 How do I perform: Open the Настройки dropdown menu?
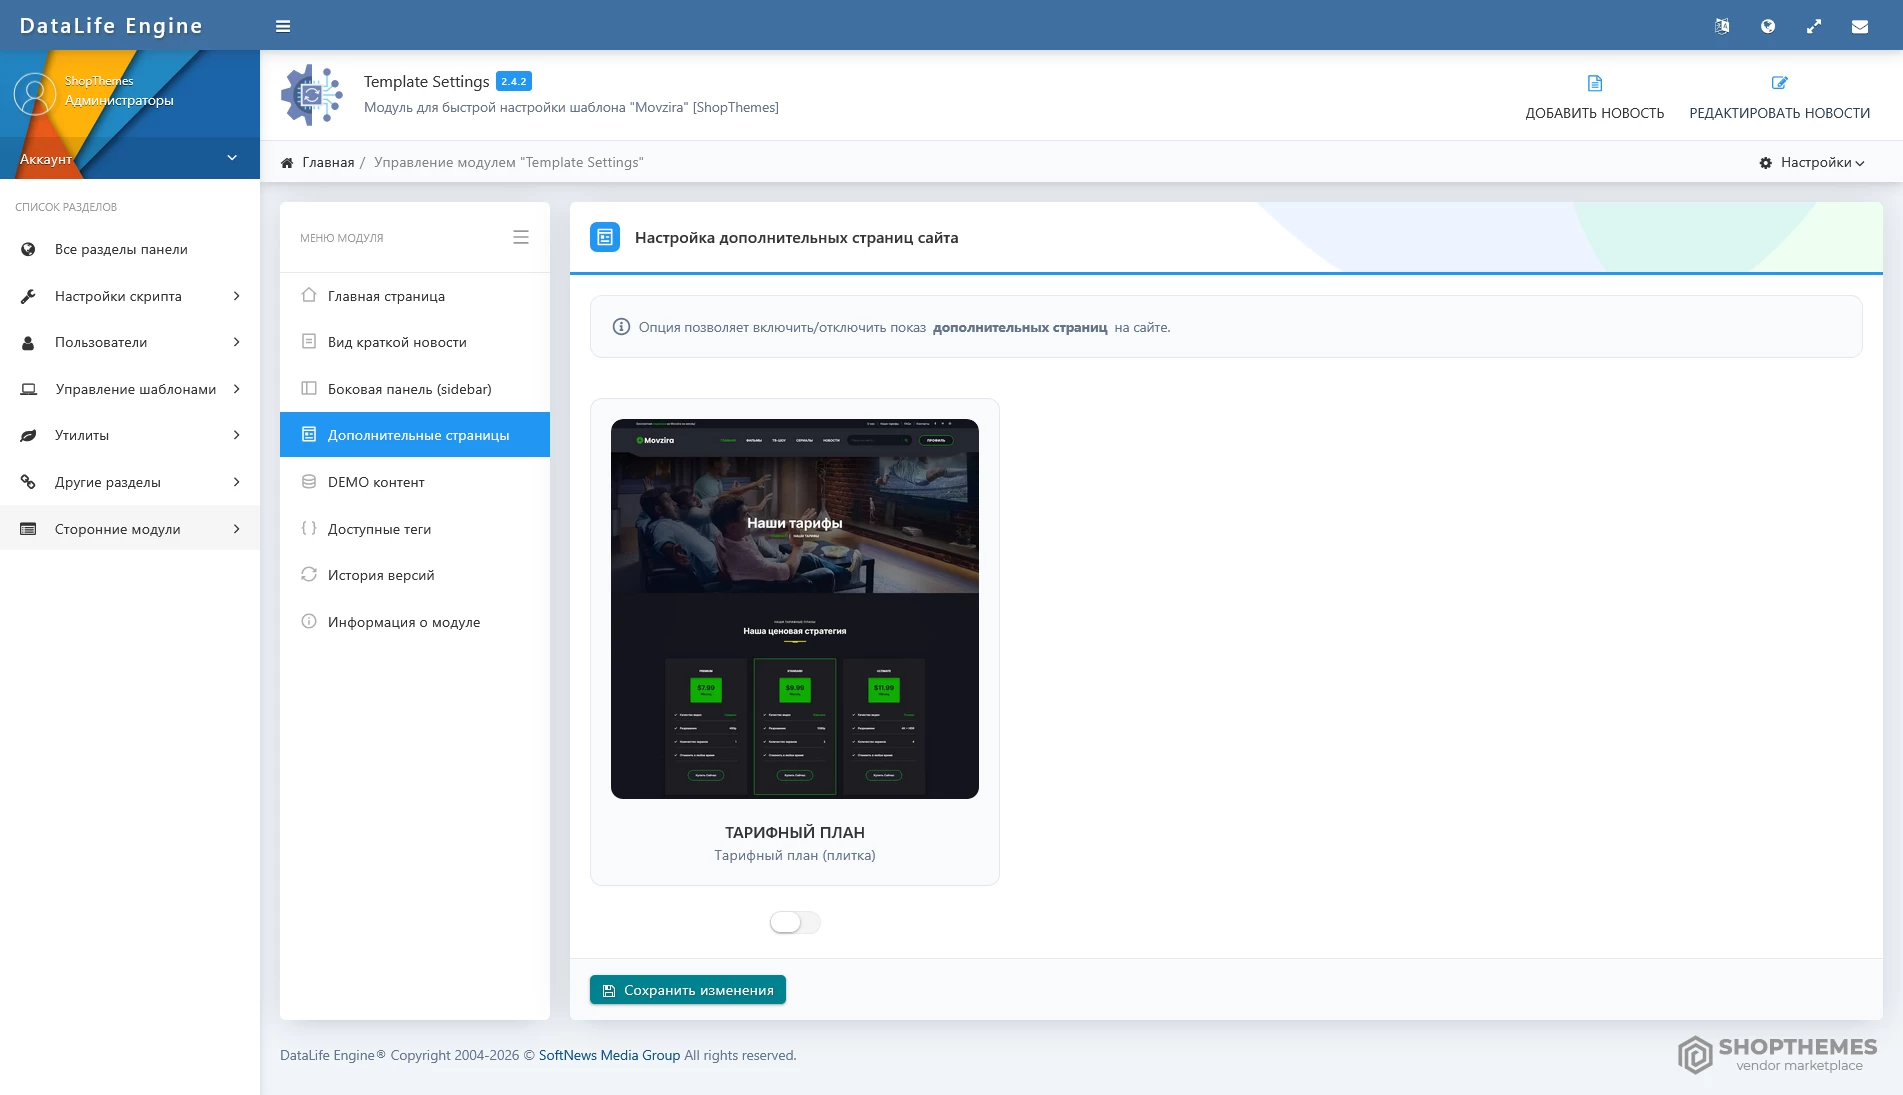[1812, 162]
